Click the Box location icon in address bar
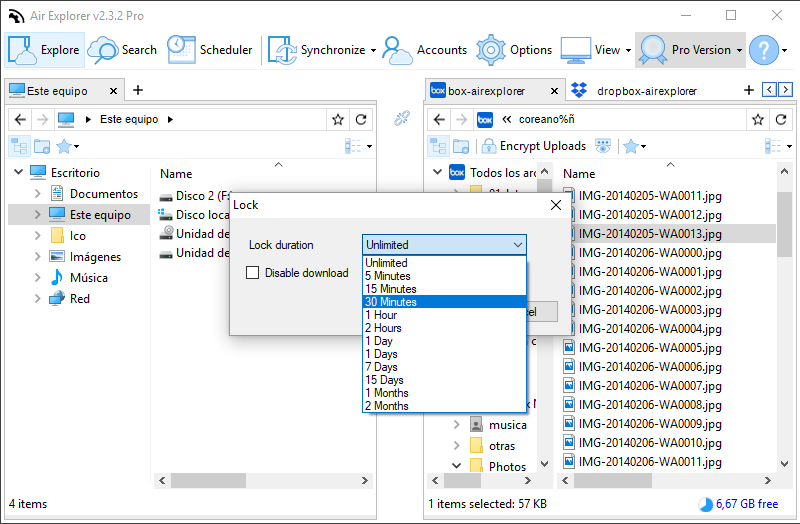800x524 pixels. 485,119
